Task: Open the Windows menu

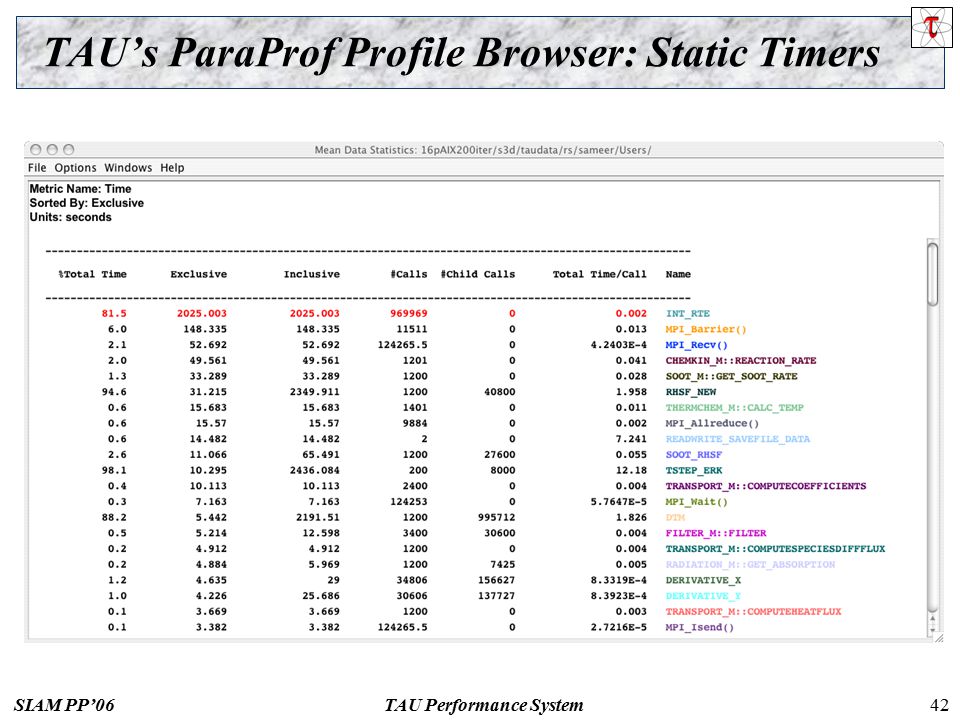Action: [128, 168]
